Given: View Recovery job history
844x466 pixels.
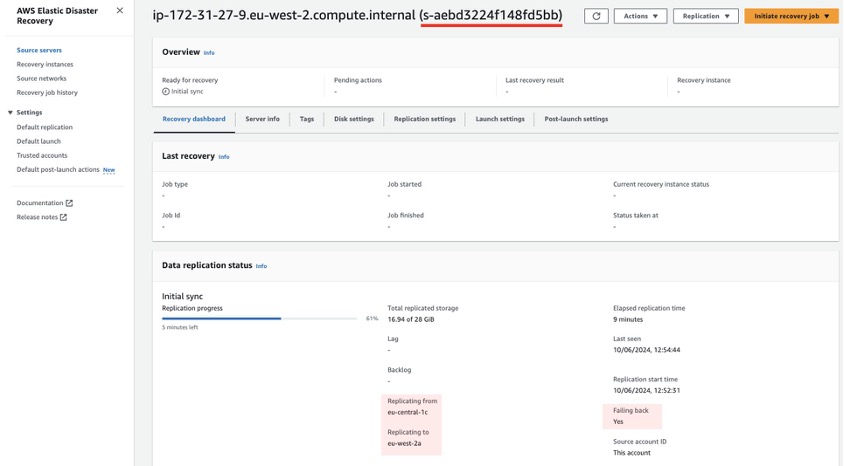Looking at the screenshot, I should (x=47, y=93).
